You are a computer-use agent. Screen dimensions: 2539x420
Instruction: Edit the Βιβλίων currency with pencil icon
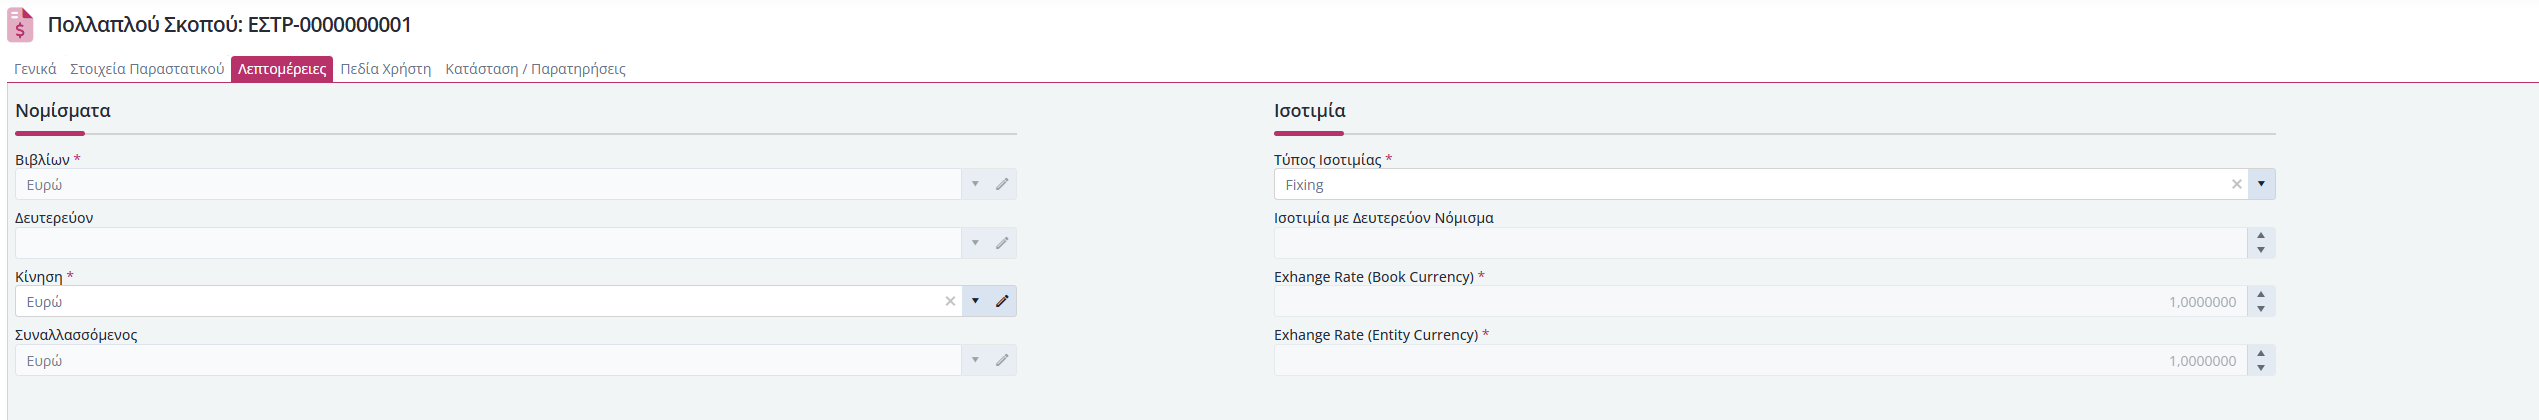(x=1002, y=184)
